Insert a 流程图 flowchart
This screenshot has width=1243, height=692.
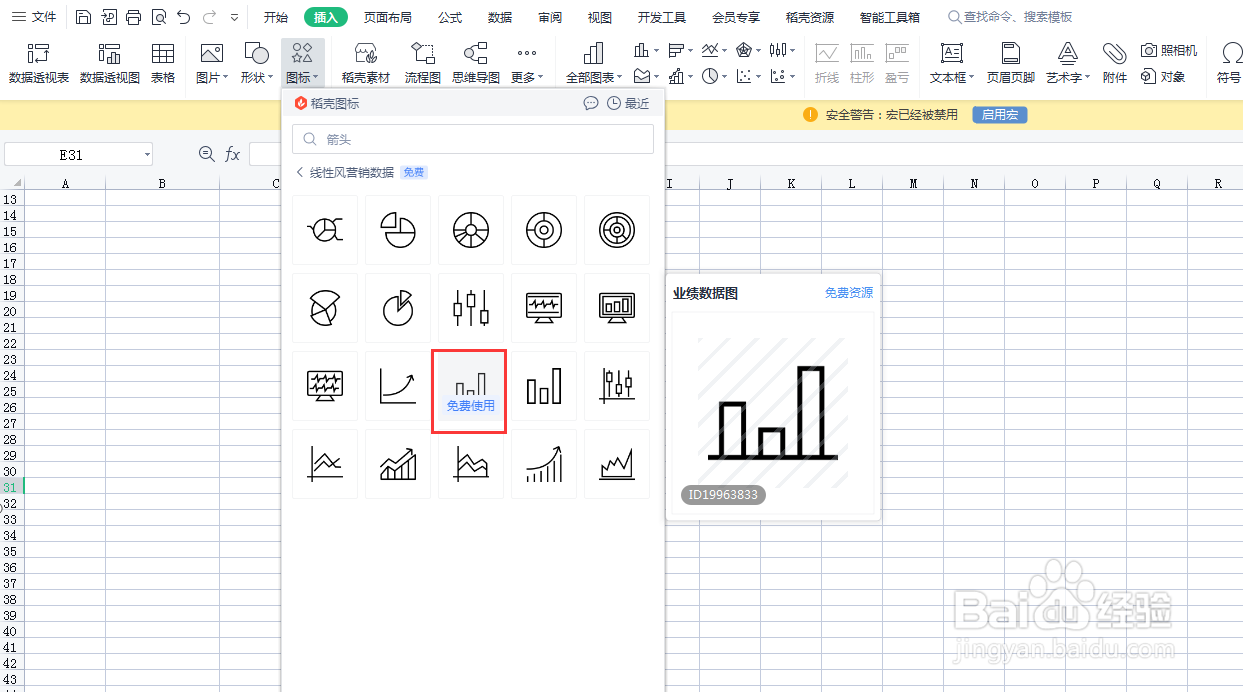click(422, 62)
